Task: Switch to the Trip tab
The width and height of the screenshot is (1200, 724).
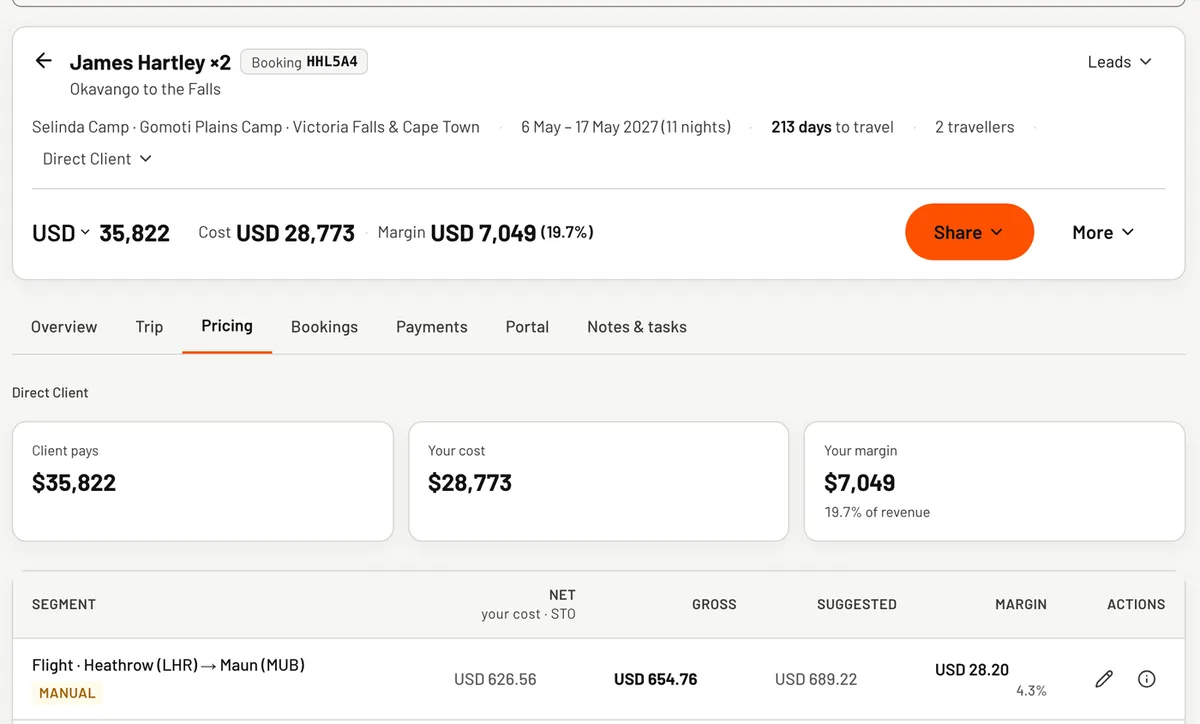Action: 149,327
